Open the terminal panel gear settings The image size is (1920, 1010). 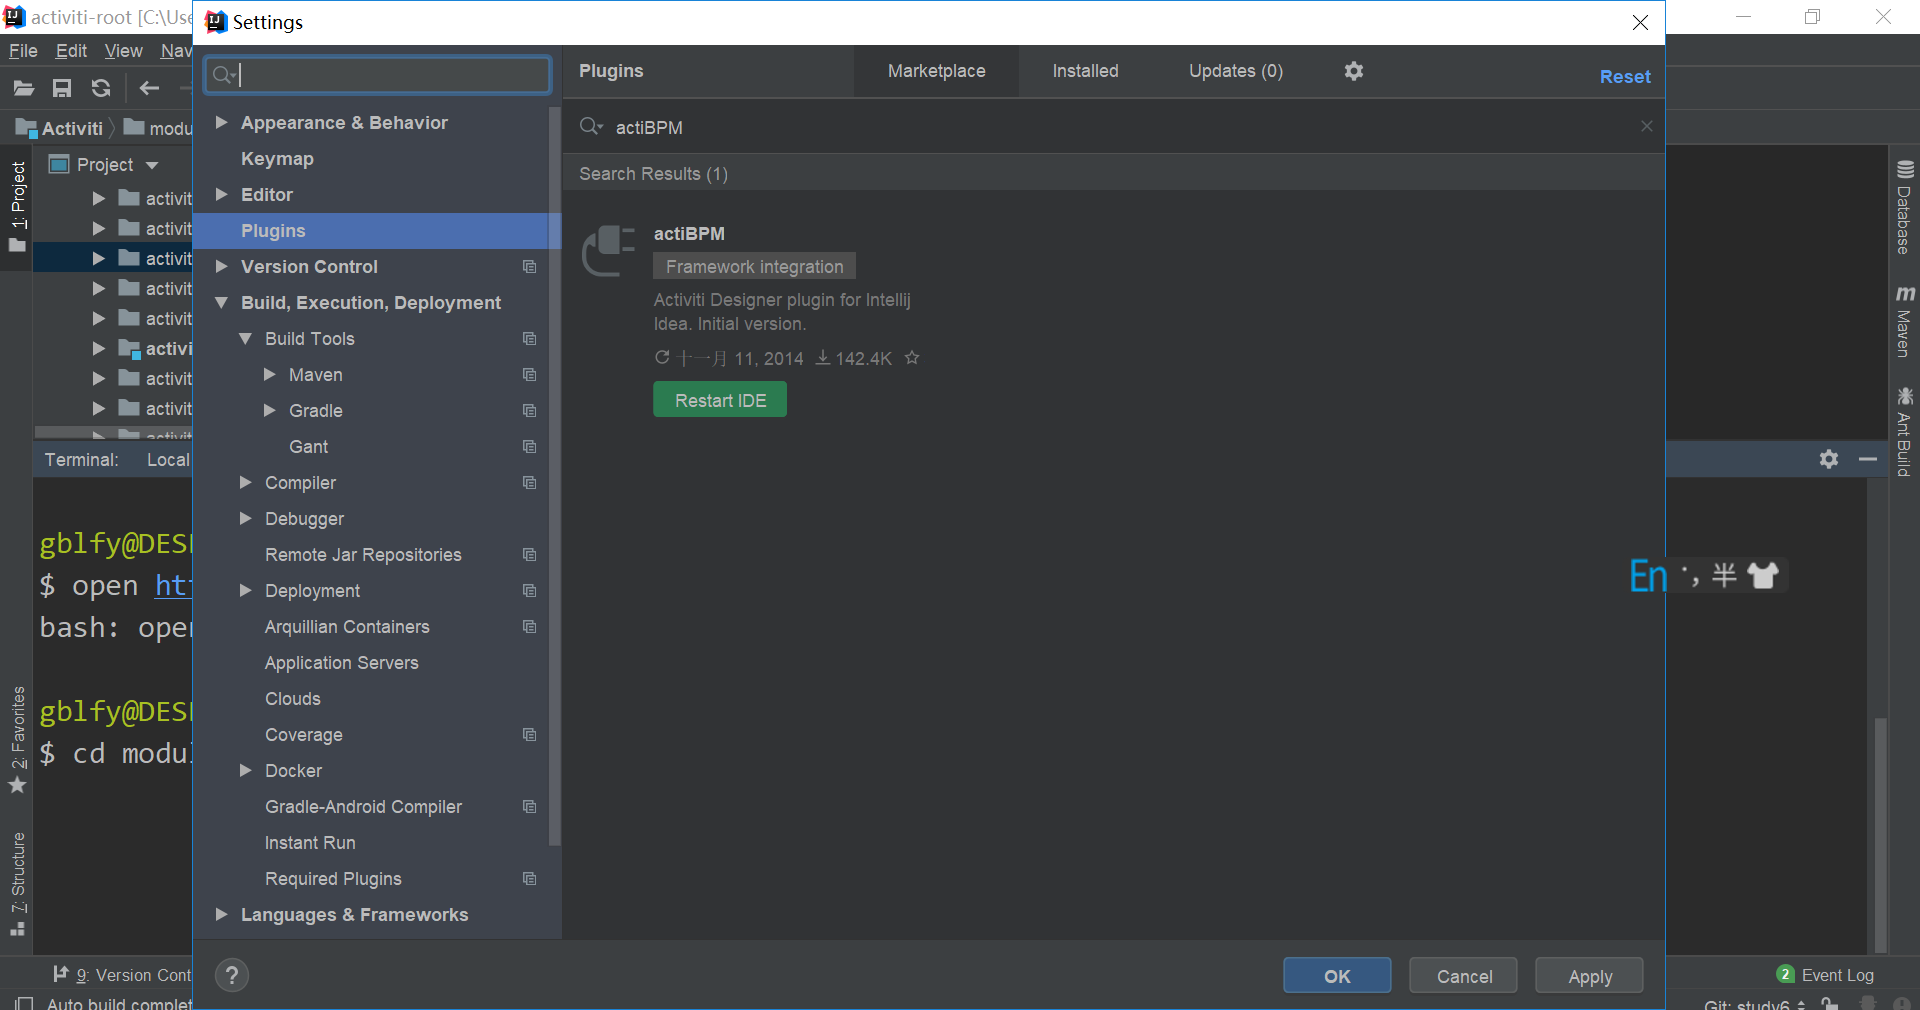coord(1829,459)
